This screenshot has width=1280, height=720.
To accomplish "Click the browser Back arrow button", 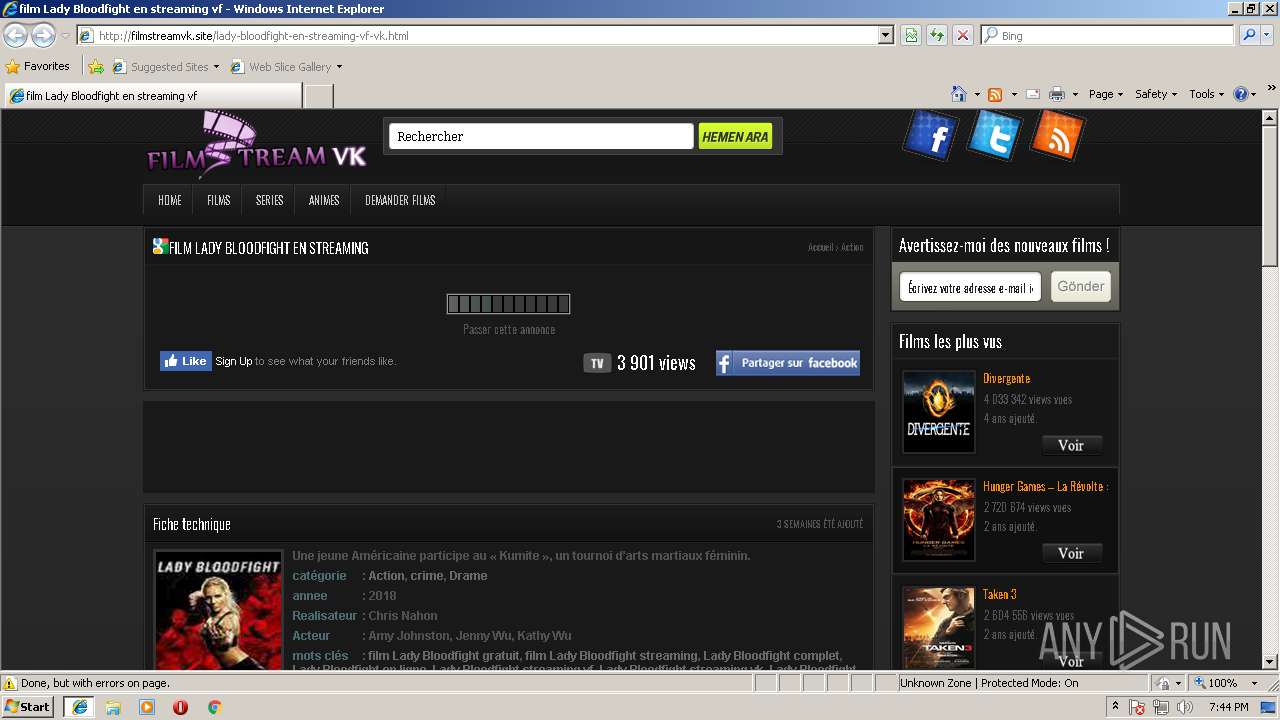I will 16,36.
